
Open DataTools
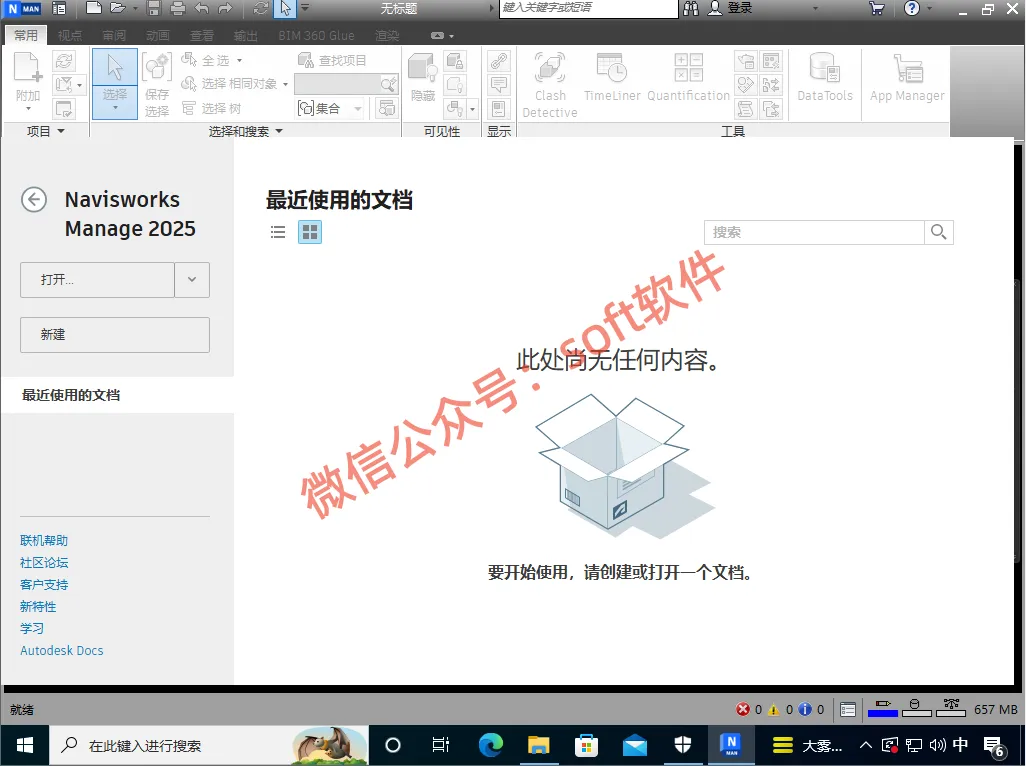[x=825, y=77]
